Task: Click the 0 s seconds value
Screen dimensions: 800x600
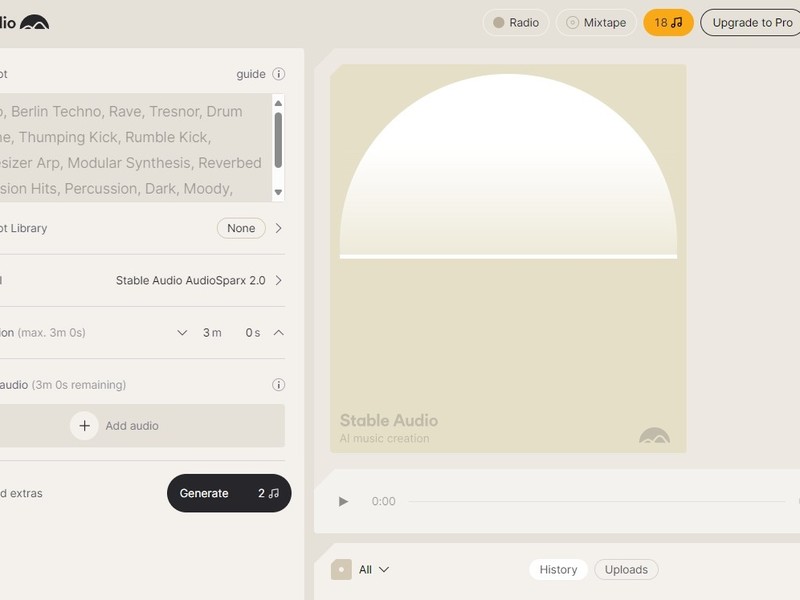Action: click(x=253, y=333)
